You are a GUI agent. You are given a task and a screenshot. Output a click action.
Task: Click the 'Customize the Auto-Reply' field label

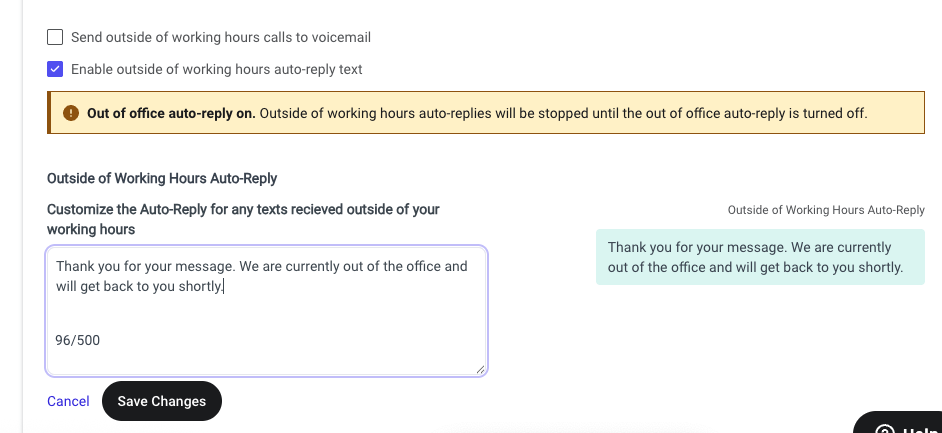click(243, 219)
